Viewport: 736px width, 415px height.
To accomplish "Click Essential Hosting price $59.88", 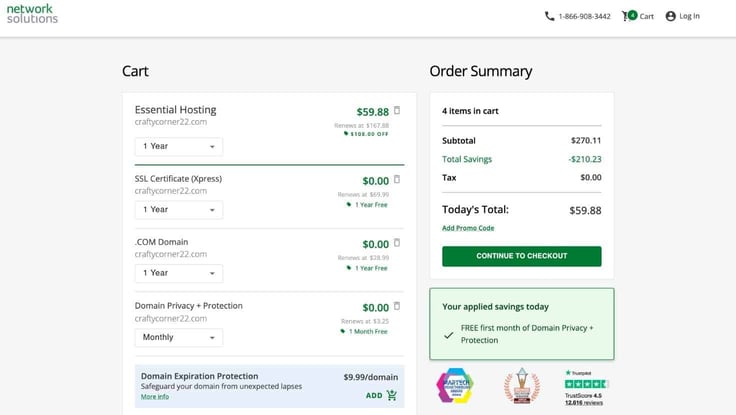I will [x=373, y=112].
